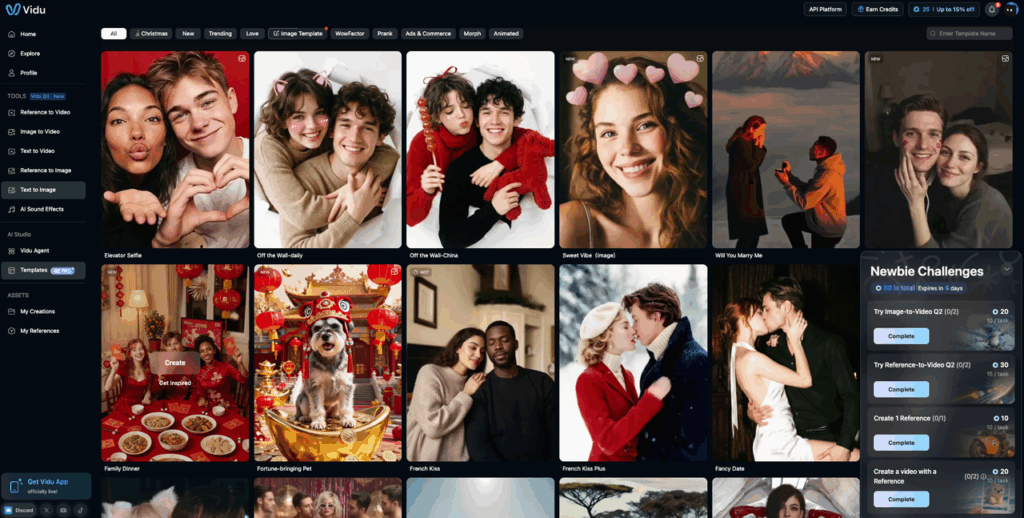Open the Discord link
Viewport: 1024px width, 518px height.
(20, 510)
